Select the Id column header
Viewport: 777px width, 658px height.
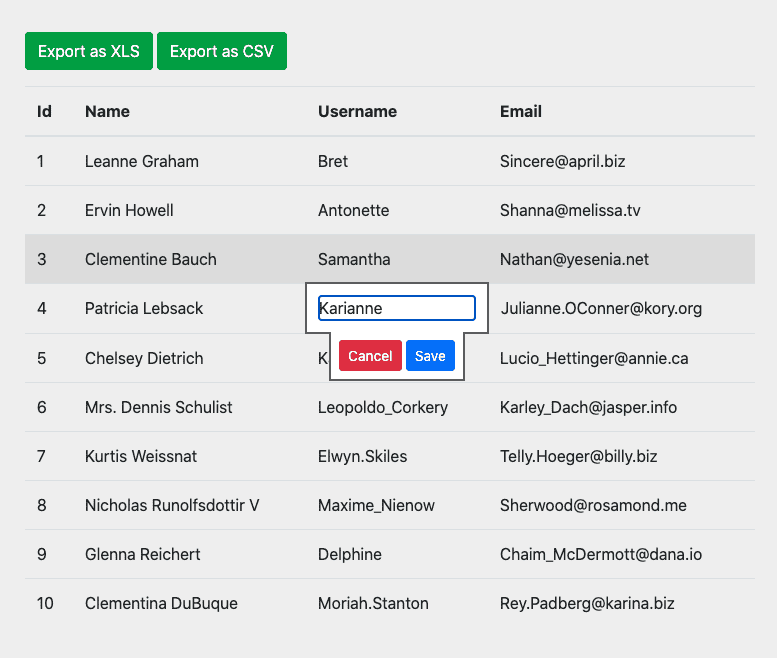(44, 111)
